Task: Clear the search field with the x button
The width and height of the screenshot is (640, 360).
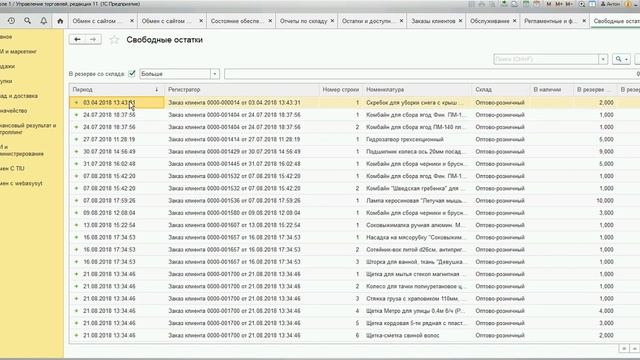Action: point(603,59)
